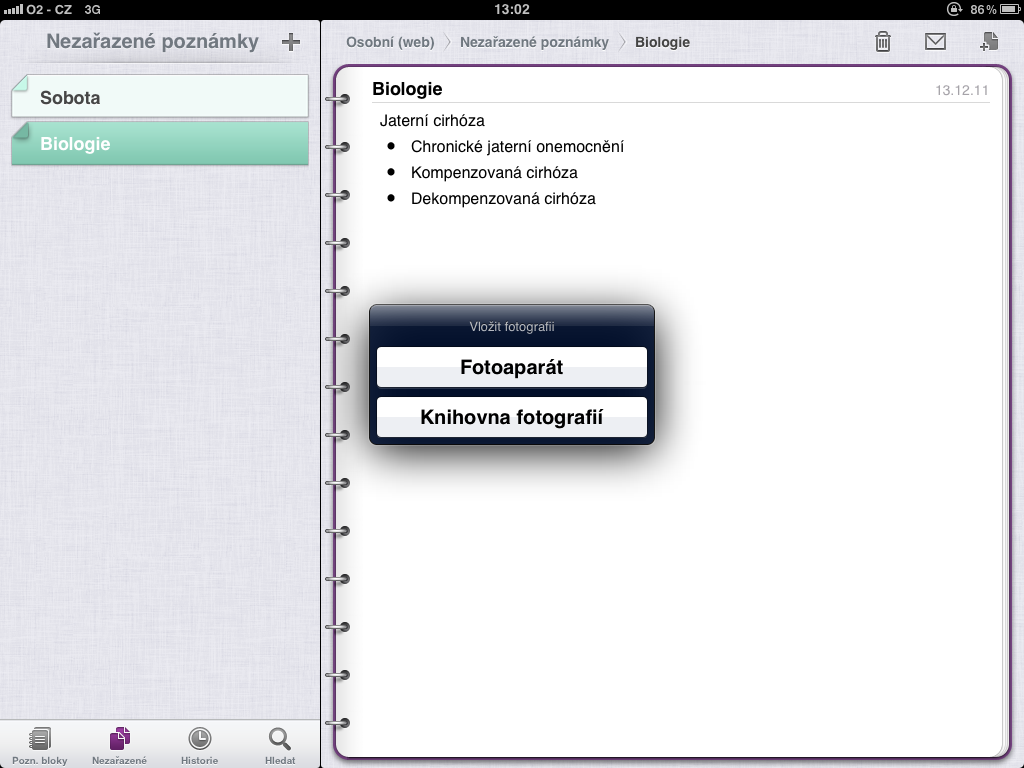1024x768 pixels.
Task: Tap the battery indicator in status bar
Action: point(1010,9)
